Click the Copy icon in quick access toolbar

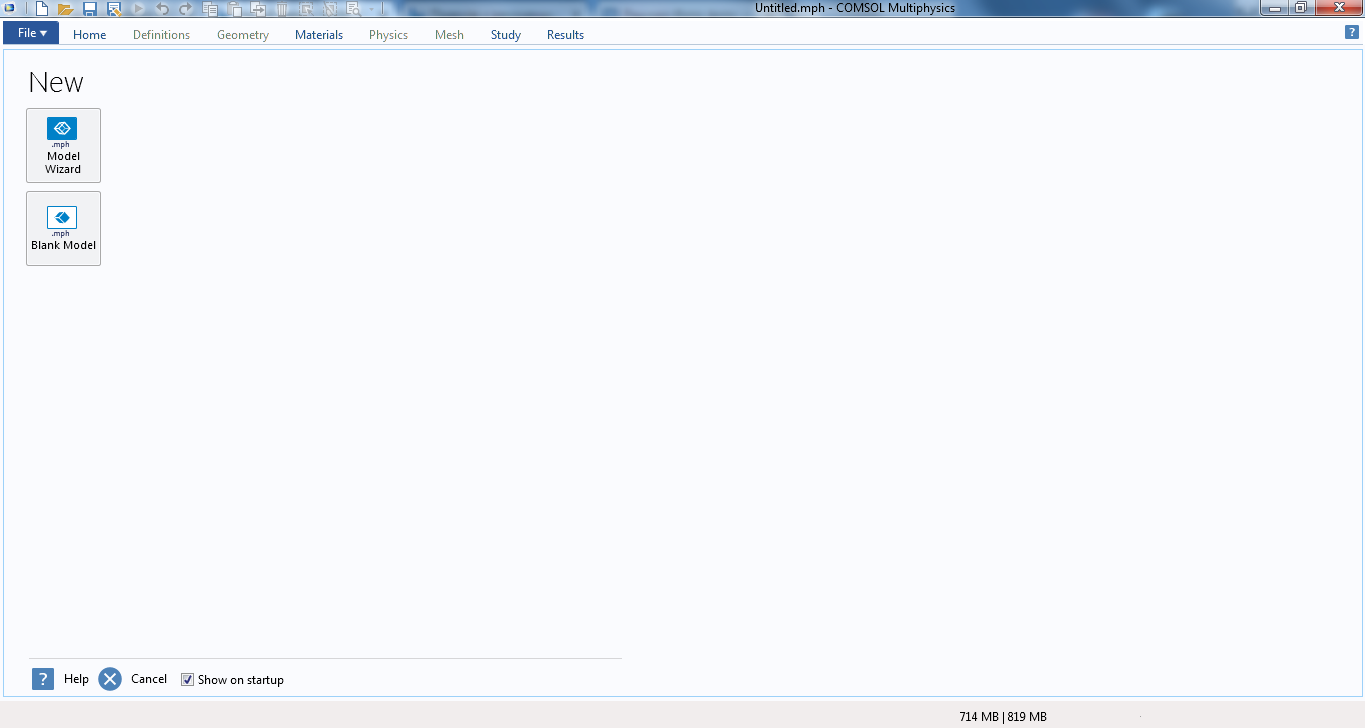(210, 9)
